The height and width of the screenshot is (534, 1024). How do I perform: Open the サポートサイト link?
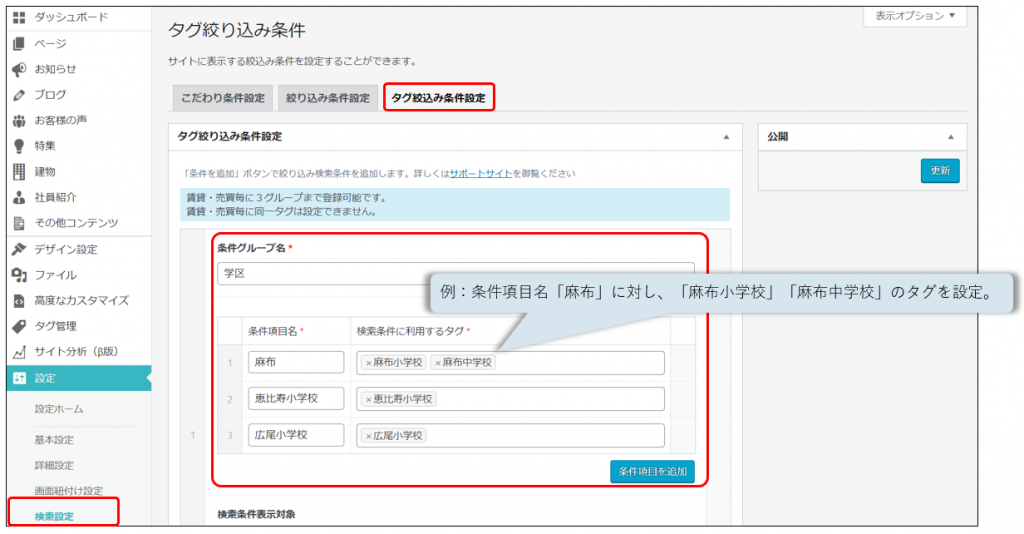coord(480,173)
